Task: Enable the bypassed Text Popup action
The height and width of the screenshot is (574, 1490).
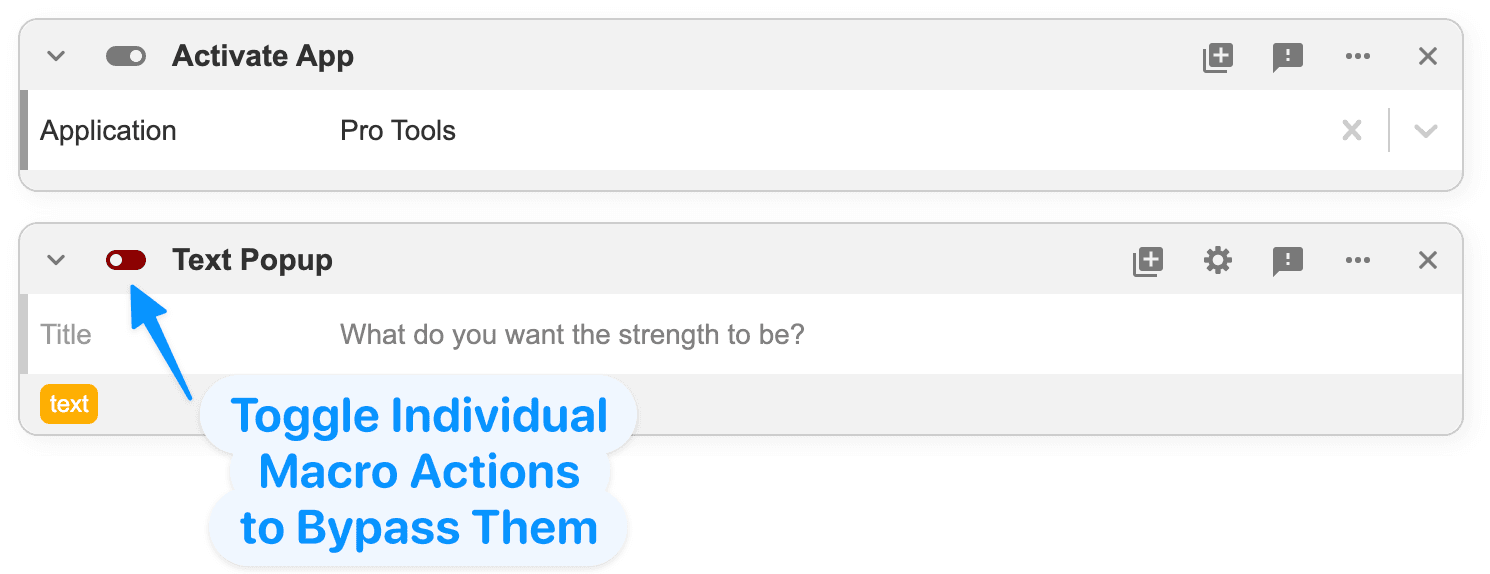Action: pos(126,261)
